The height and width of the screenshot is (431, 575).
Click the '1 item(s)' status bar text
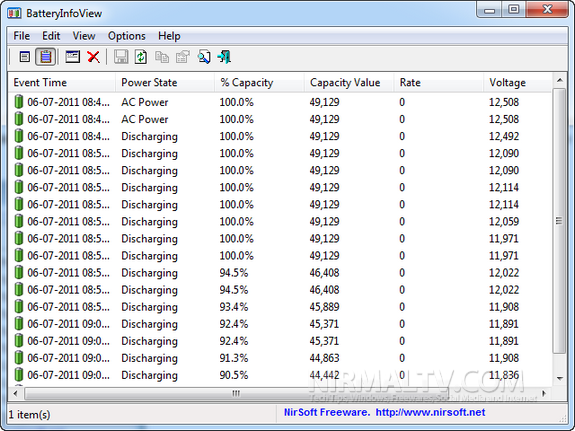pyautogui.click(x=29, y=414)
